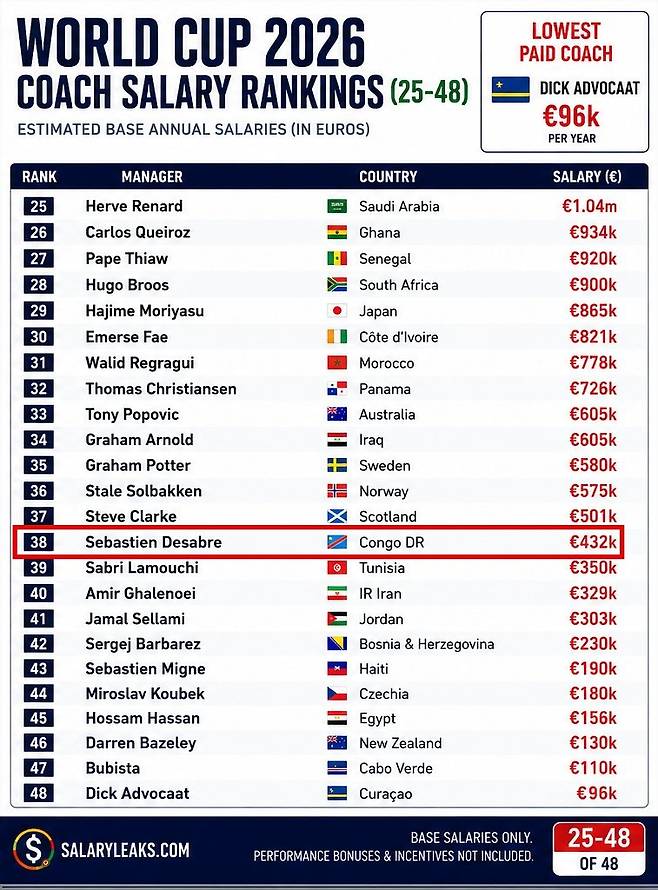Click the Scotland flag icon
The width and height of the screenshot is (658, 890).
pyautogui.click(x=337, y=516)
